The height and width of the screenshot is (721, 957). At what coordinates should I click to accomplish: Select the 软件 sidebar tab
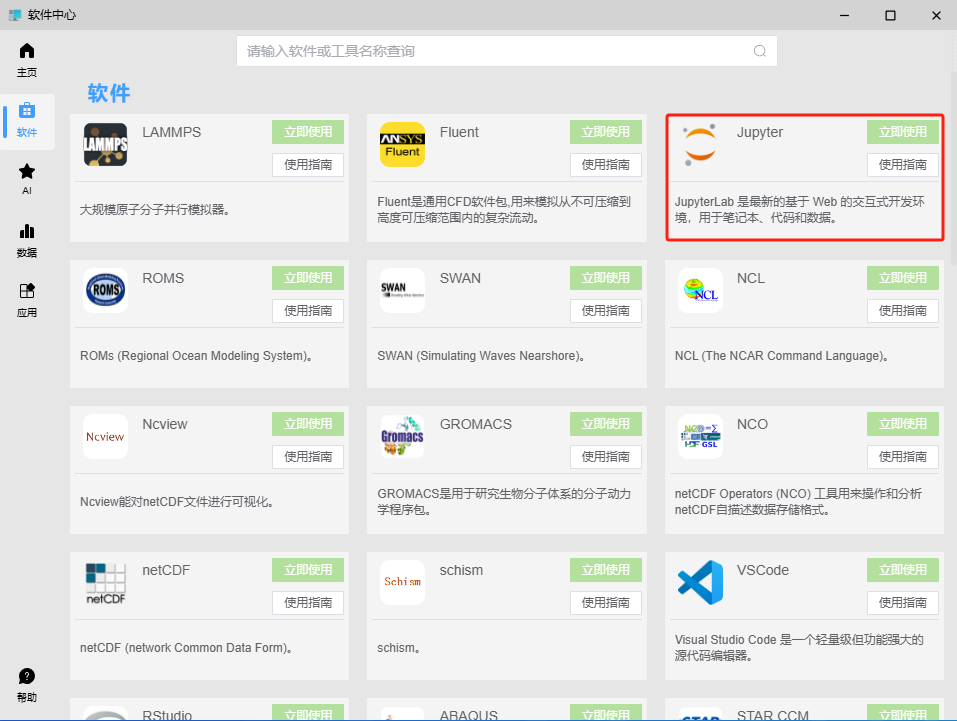click(x=27, y=120)
